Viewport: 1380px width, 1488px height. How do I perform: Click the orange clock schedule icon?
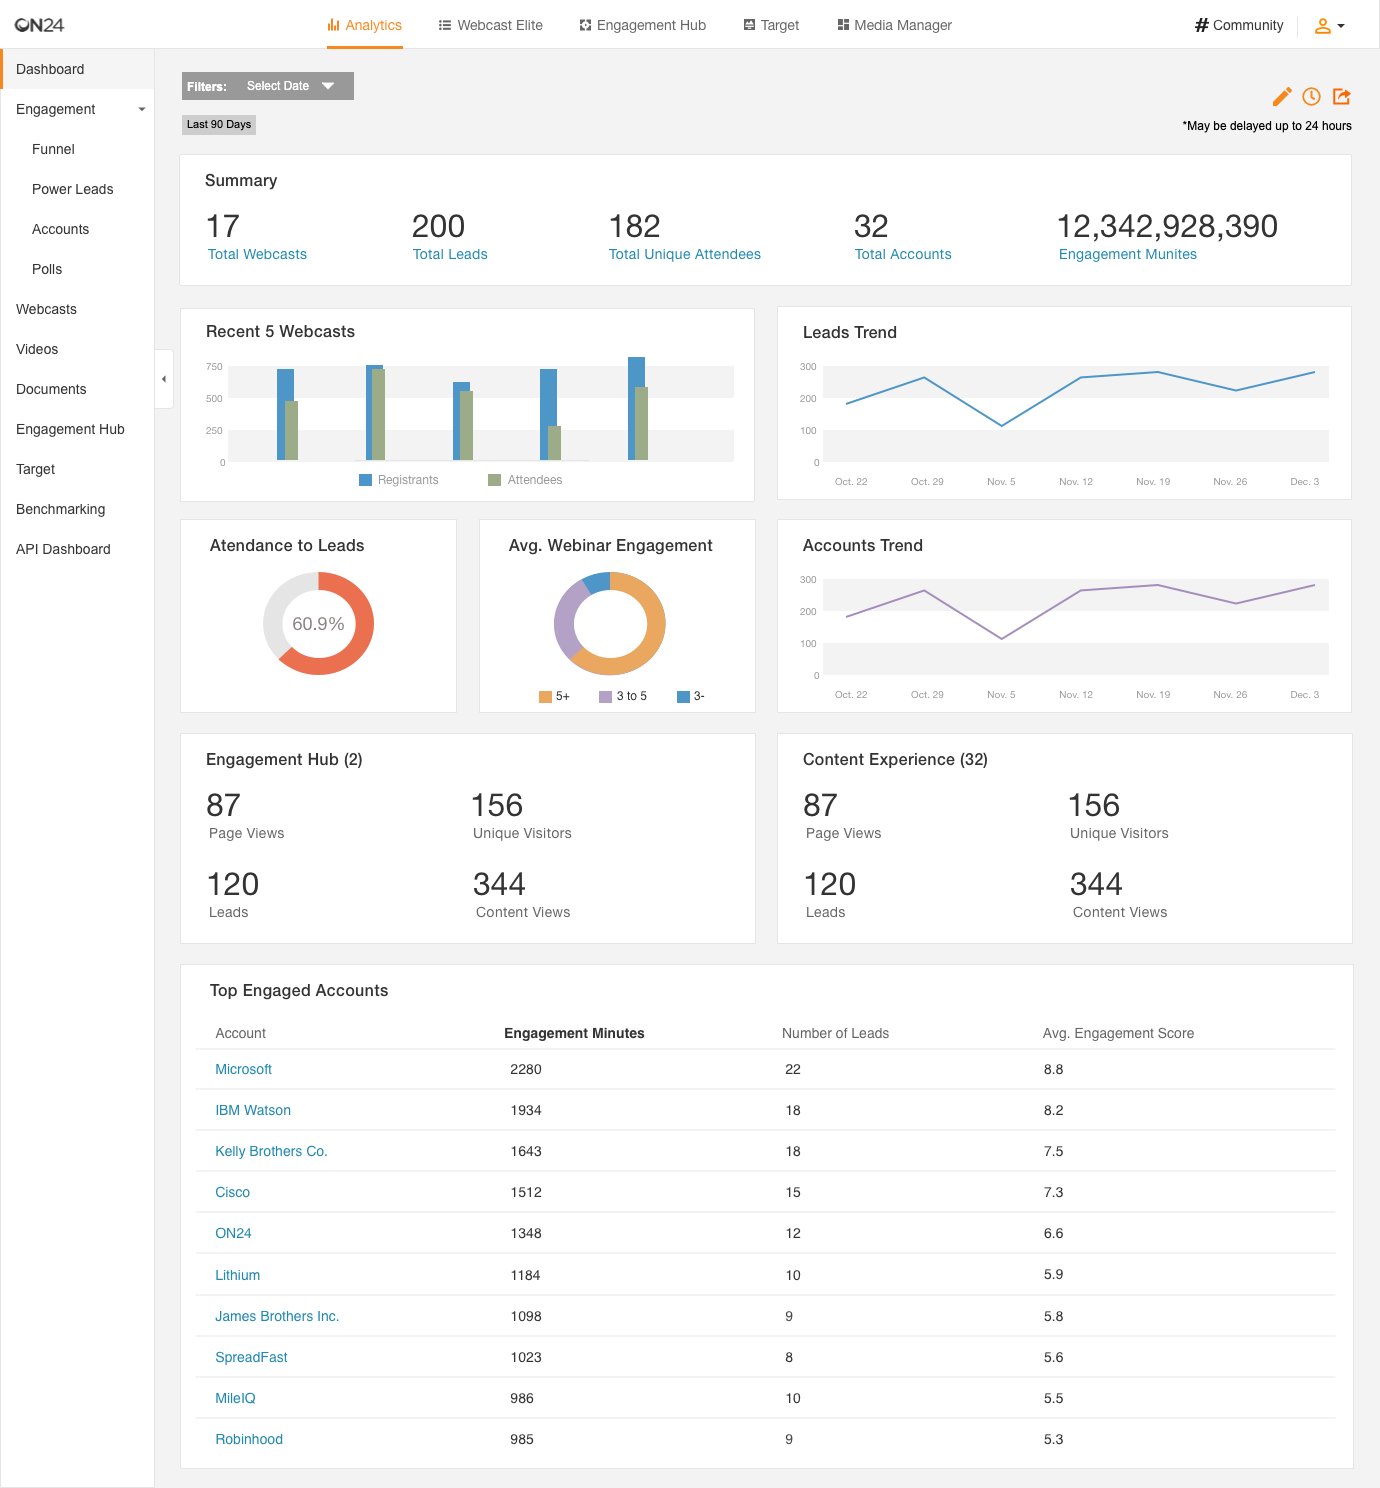point(1311,97)
